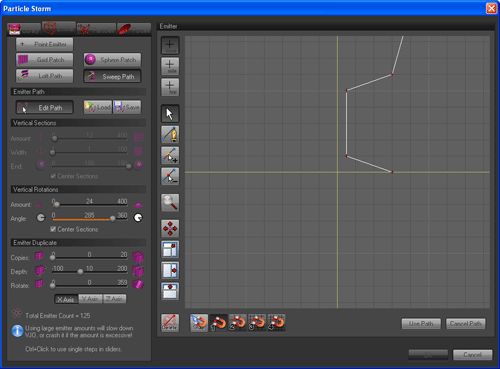Close the Particle Storm window

[x=491, y=8]
